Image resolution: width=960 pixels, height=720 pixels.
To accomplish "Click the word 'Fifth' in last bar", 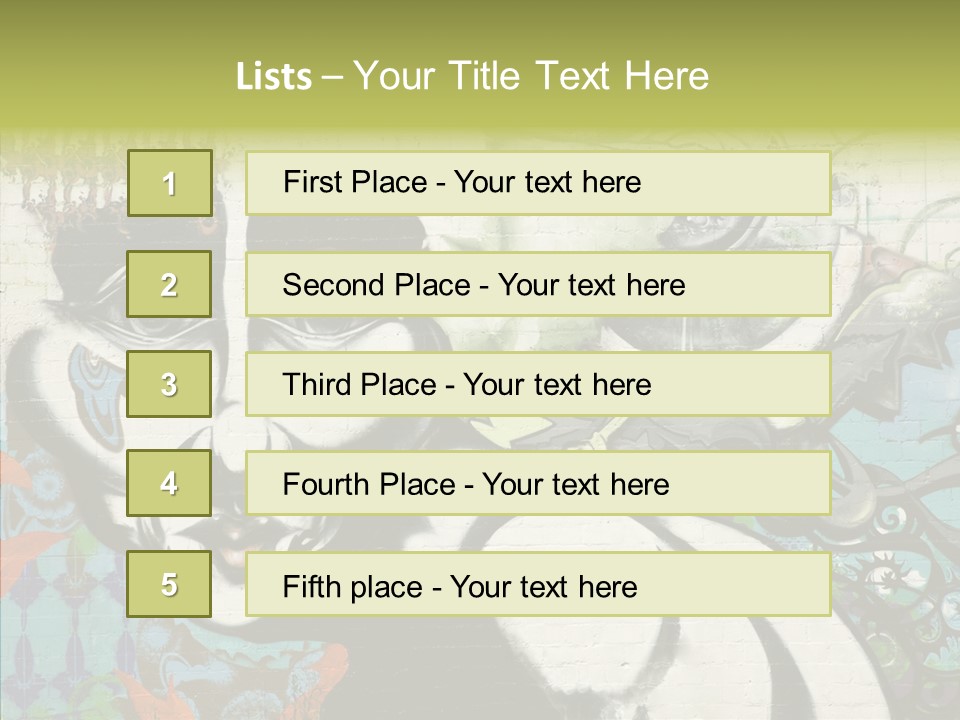I will [313, 586].
